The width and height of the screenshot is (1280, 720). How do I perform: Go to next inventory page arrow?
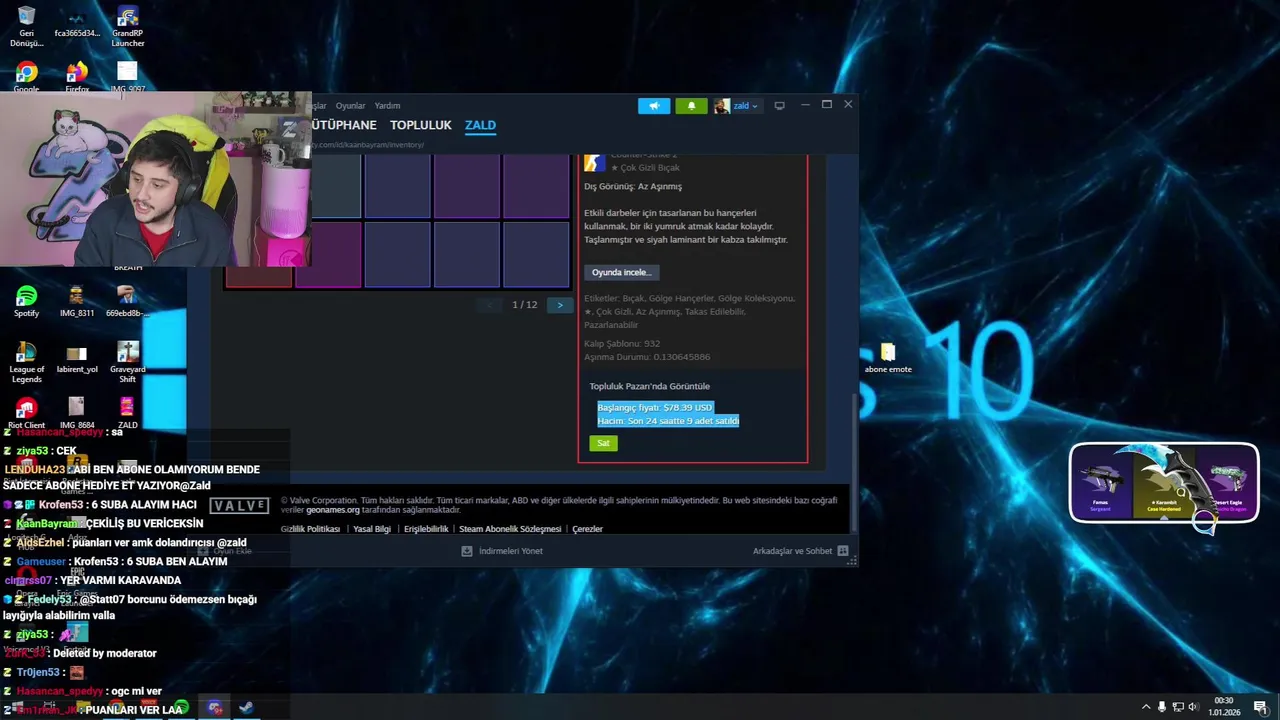[560, 305]
